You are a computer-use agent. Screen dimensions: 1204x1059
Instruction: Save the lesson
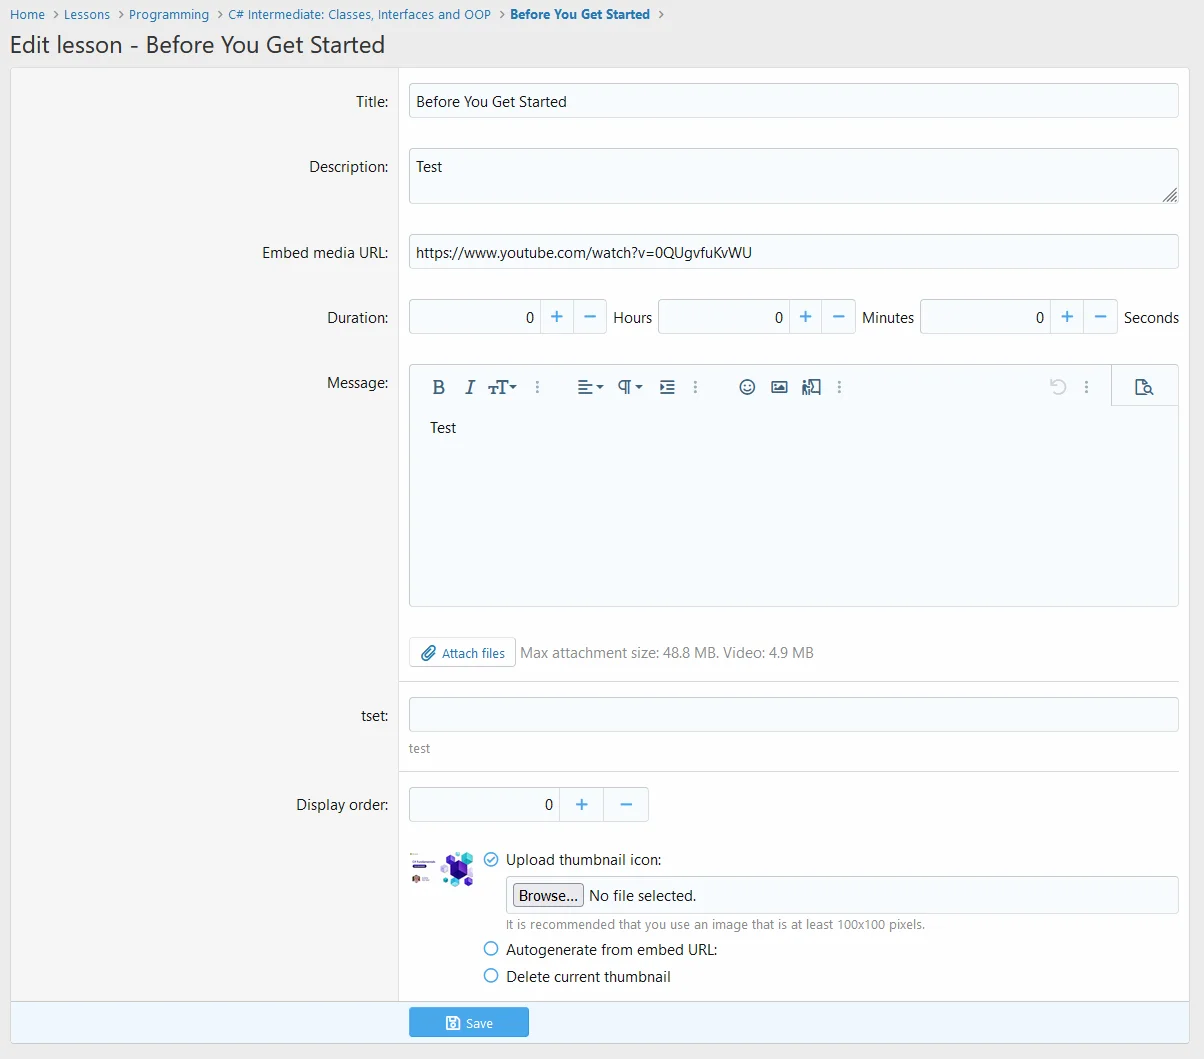pos(468,1023)
